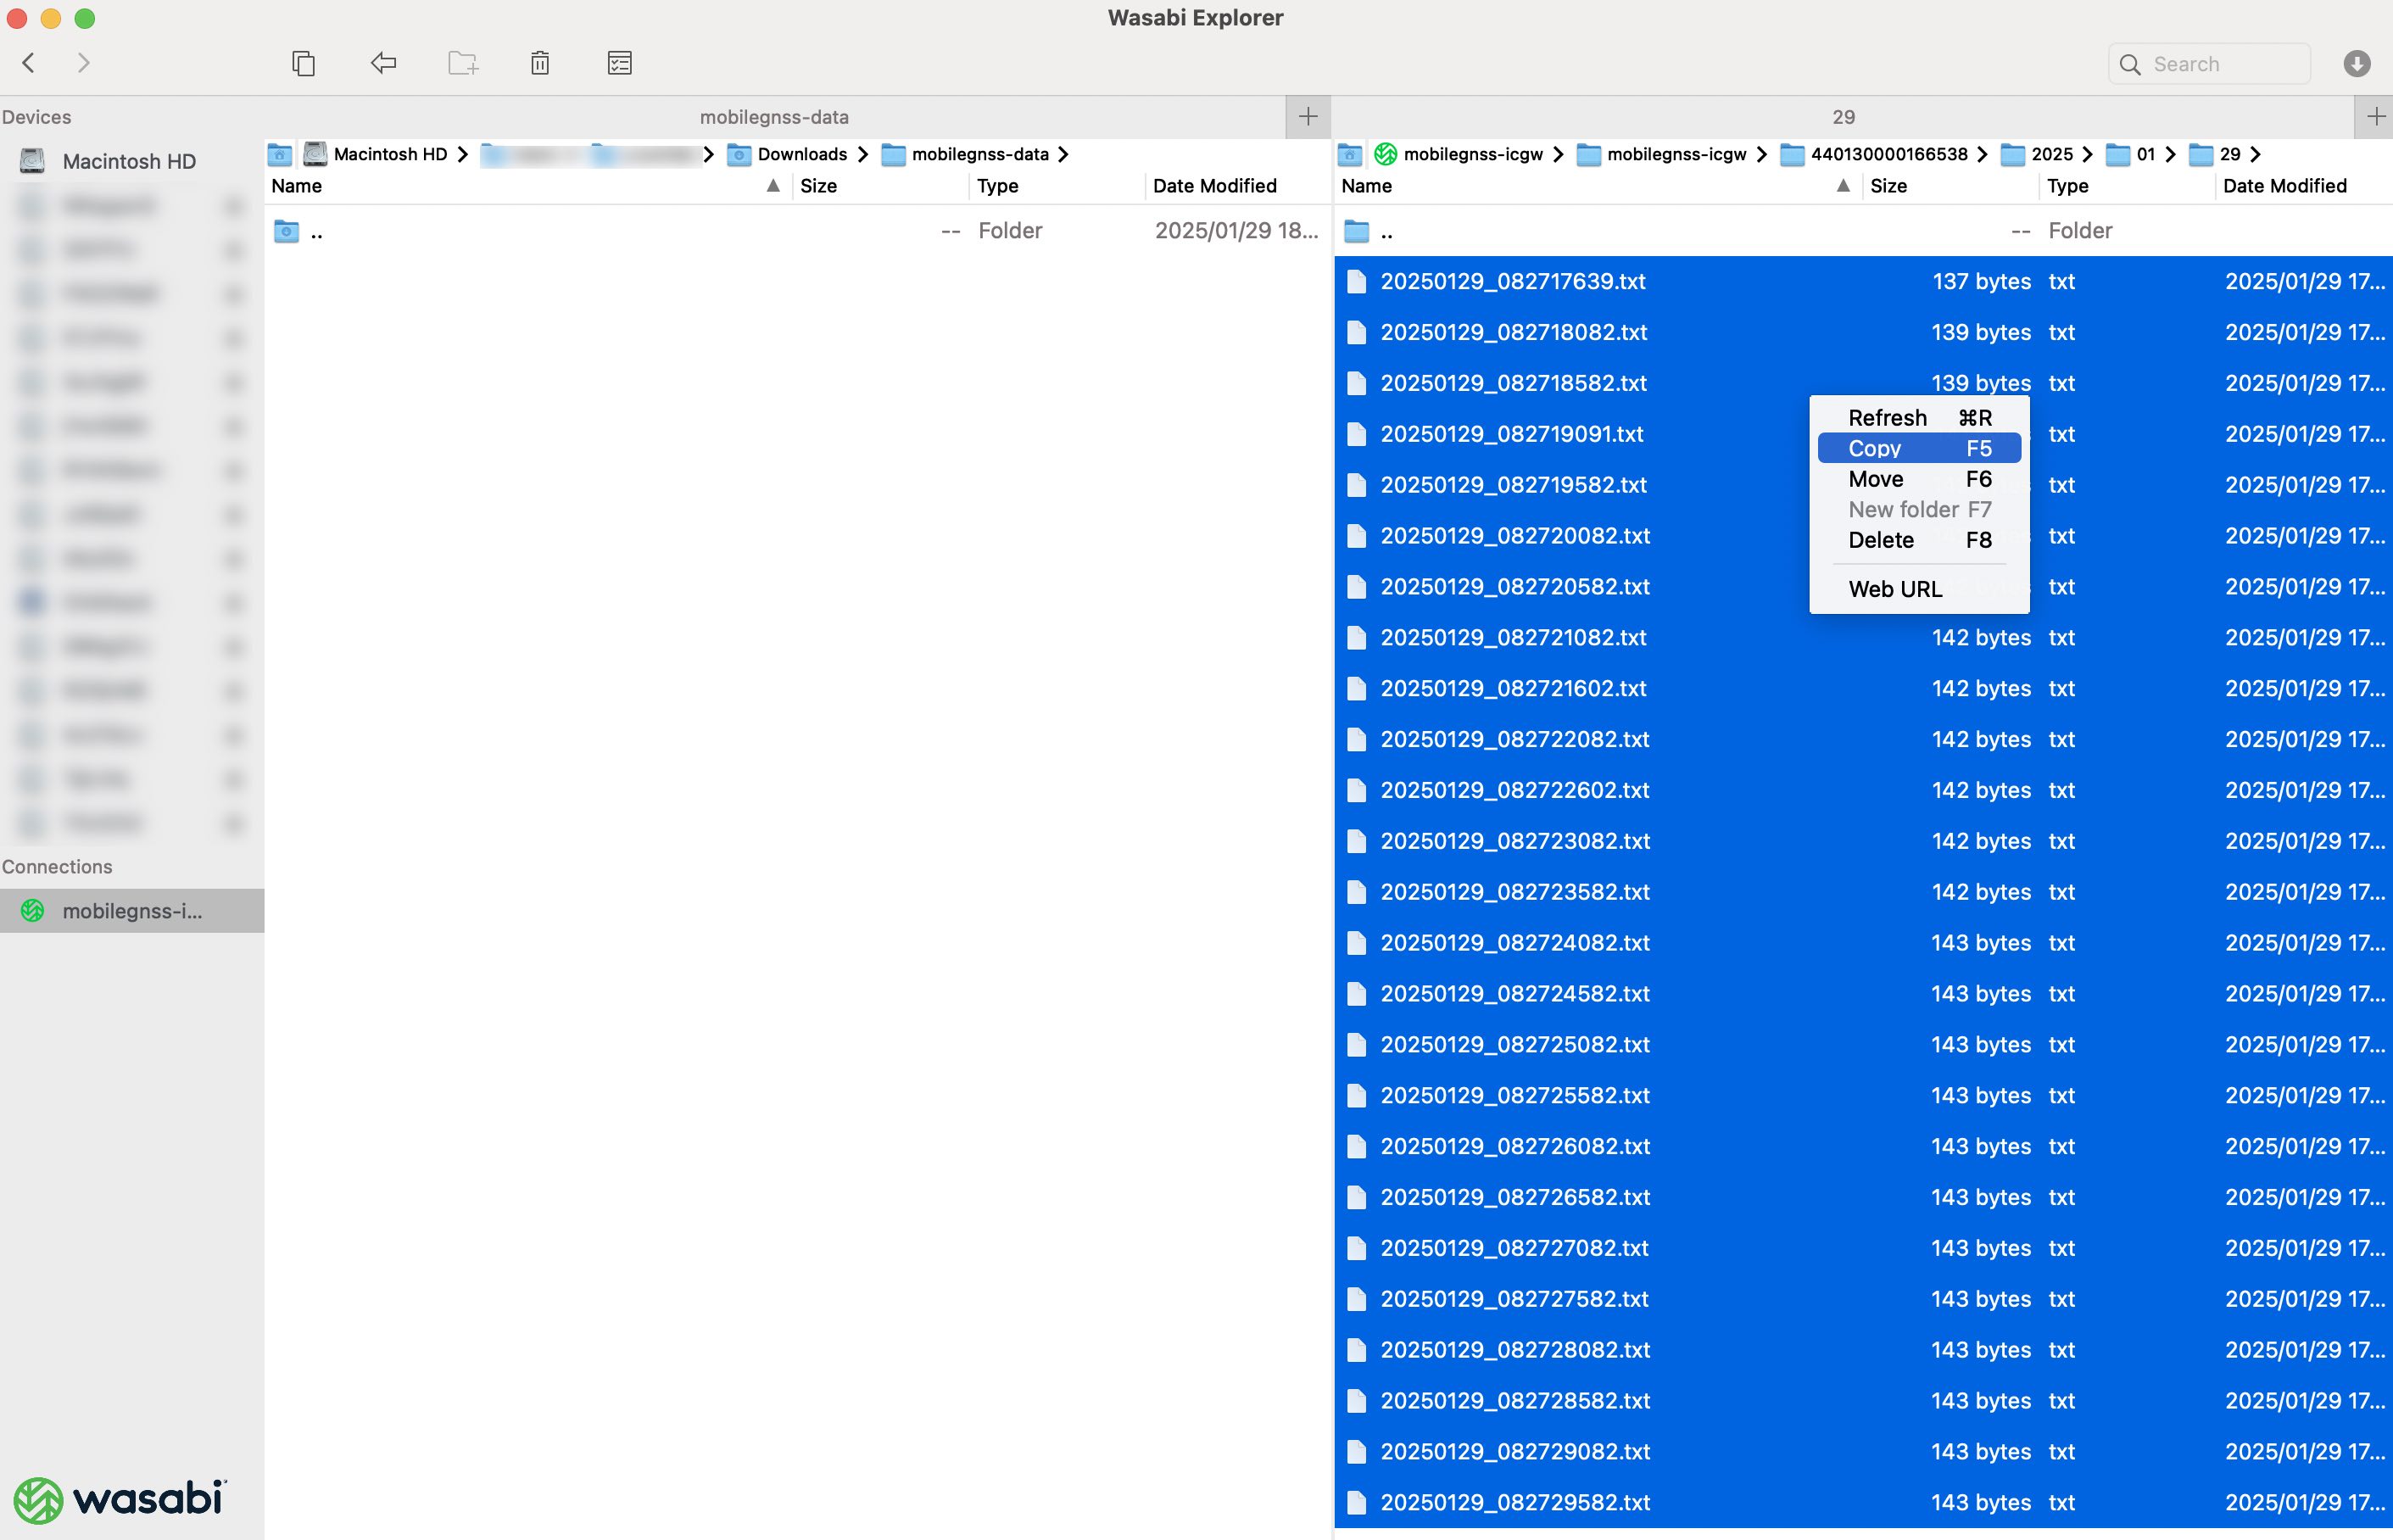Viewport: 2393px width, 1540px height.
Task: Click the Copy toolbar icon
Action: point(303,63)
